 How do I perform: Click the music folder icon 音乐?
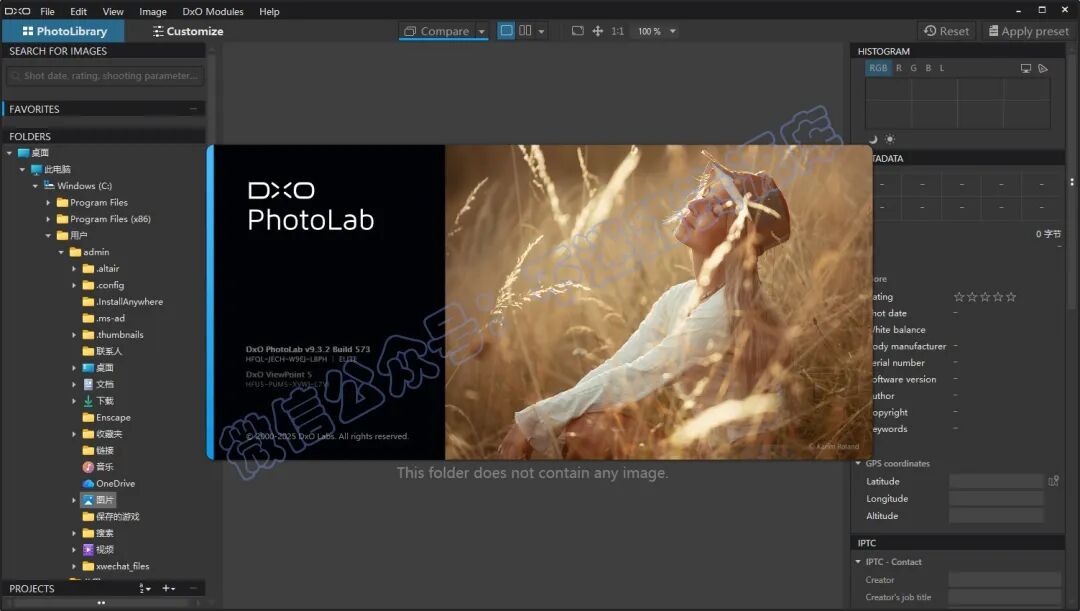(88, 467)
